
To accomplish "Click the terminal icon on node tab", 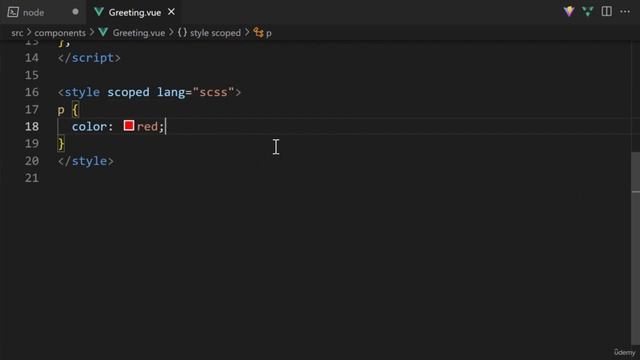I will click(13, 12).
